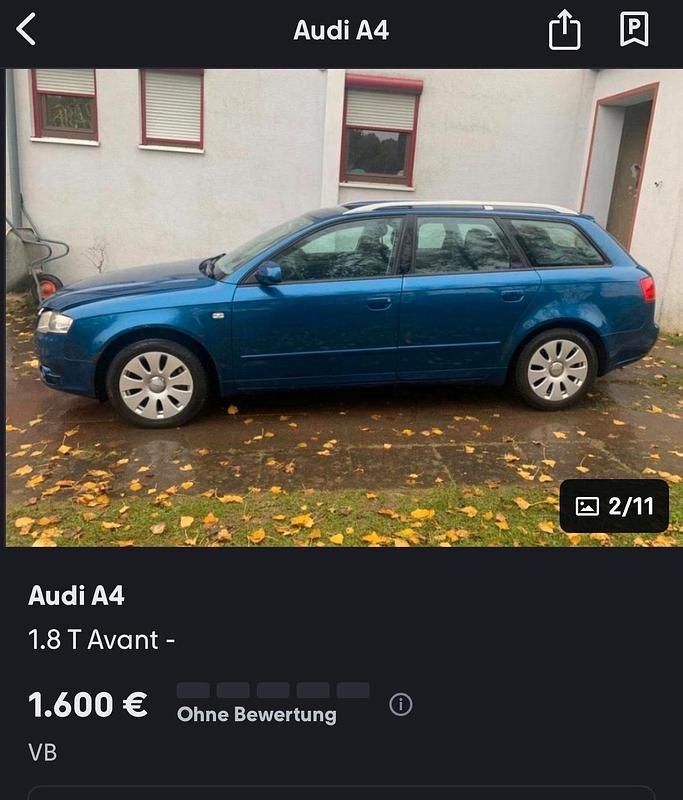Save listing with the parking bookmark icon
Image resolution: width=683 pixels, height=800 pixels.
[x=634, y=30]
